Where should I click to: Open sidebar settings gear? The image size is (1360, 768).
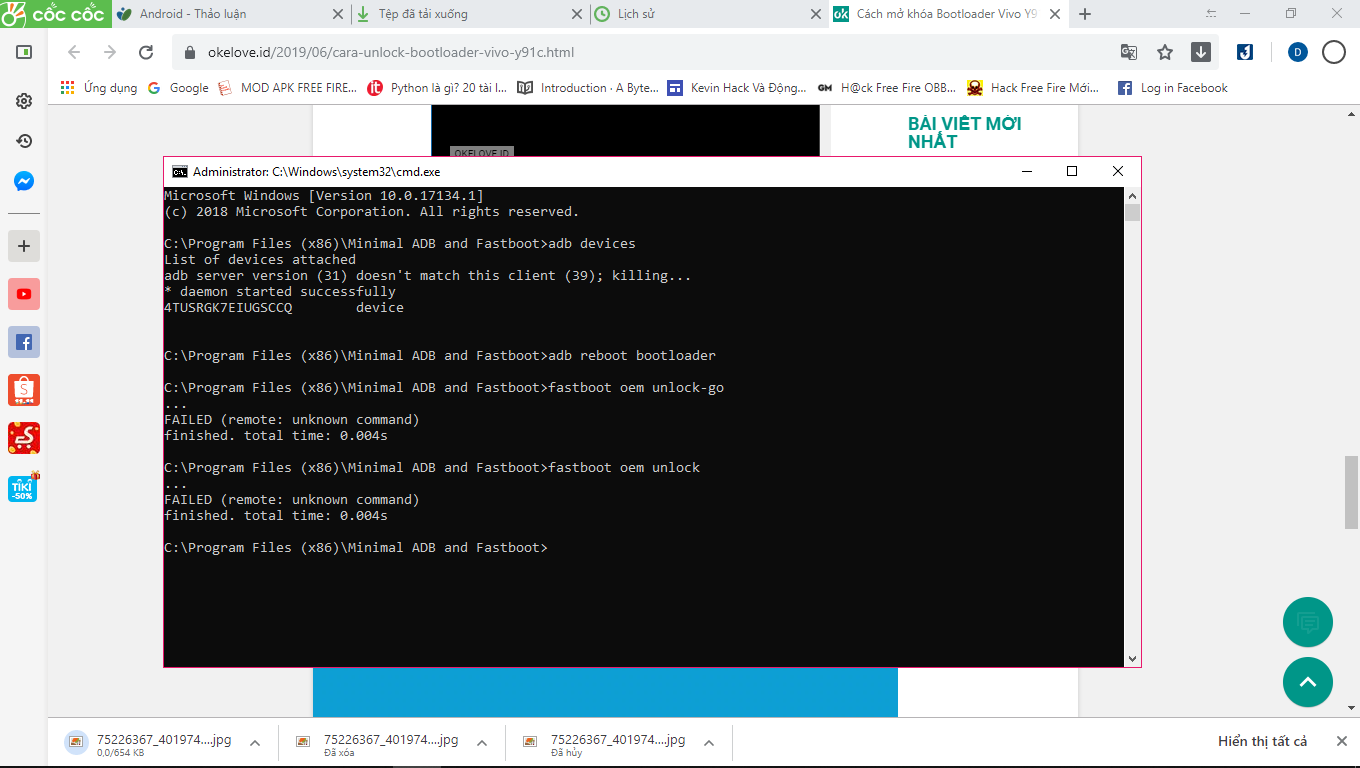pos(24,101)
